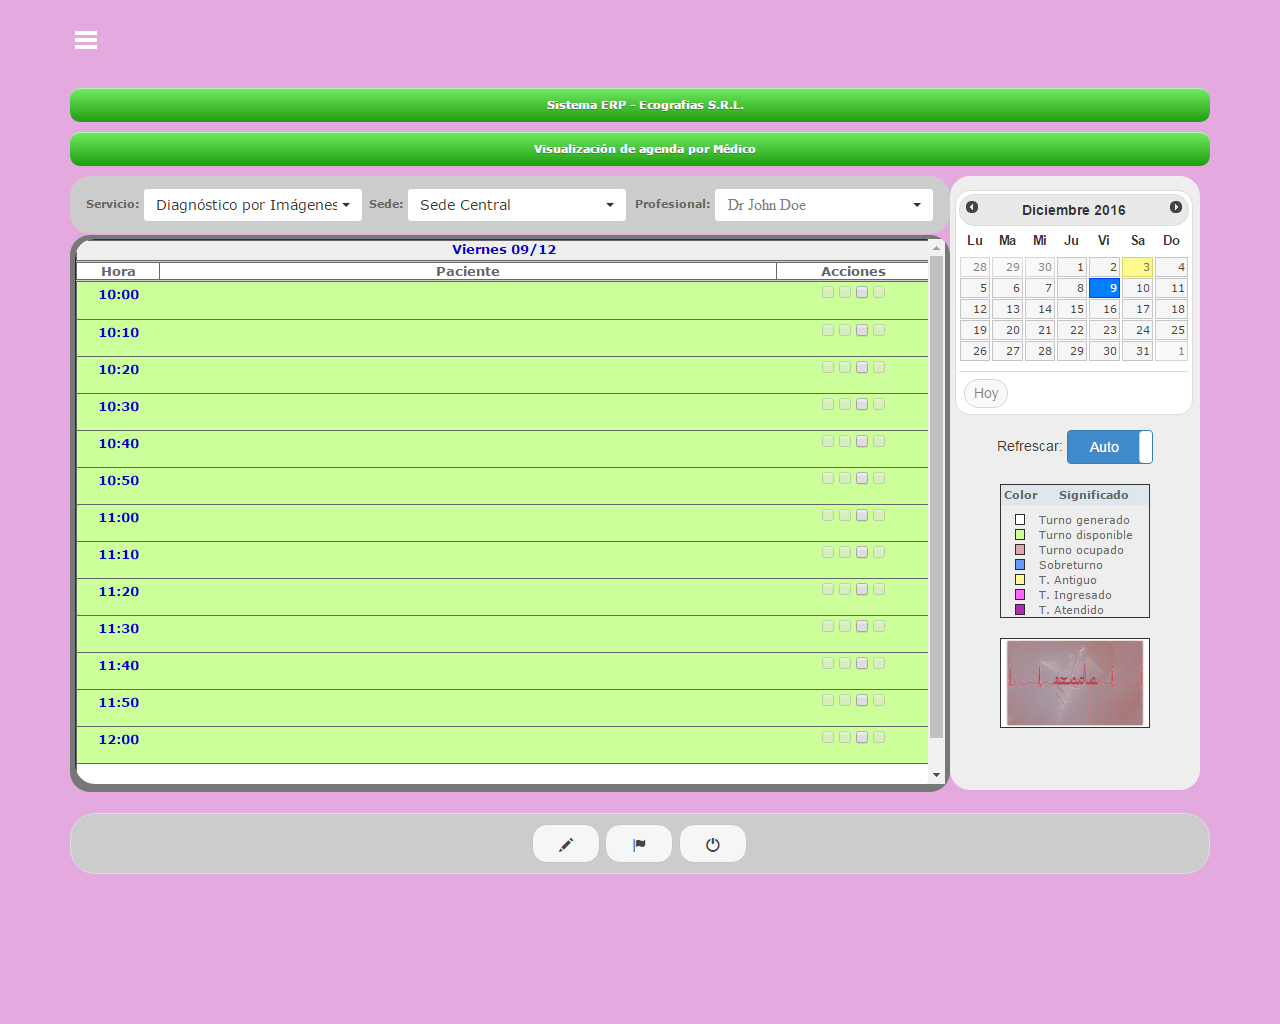Click third action box for 10:30 slot
1280x1024 pixels.
862,404
